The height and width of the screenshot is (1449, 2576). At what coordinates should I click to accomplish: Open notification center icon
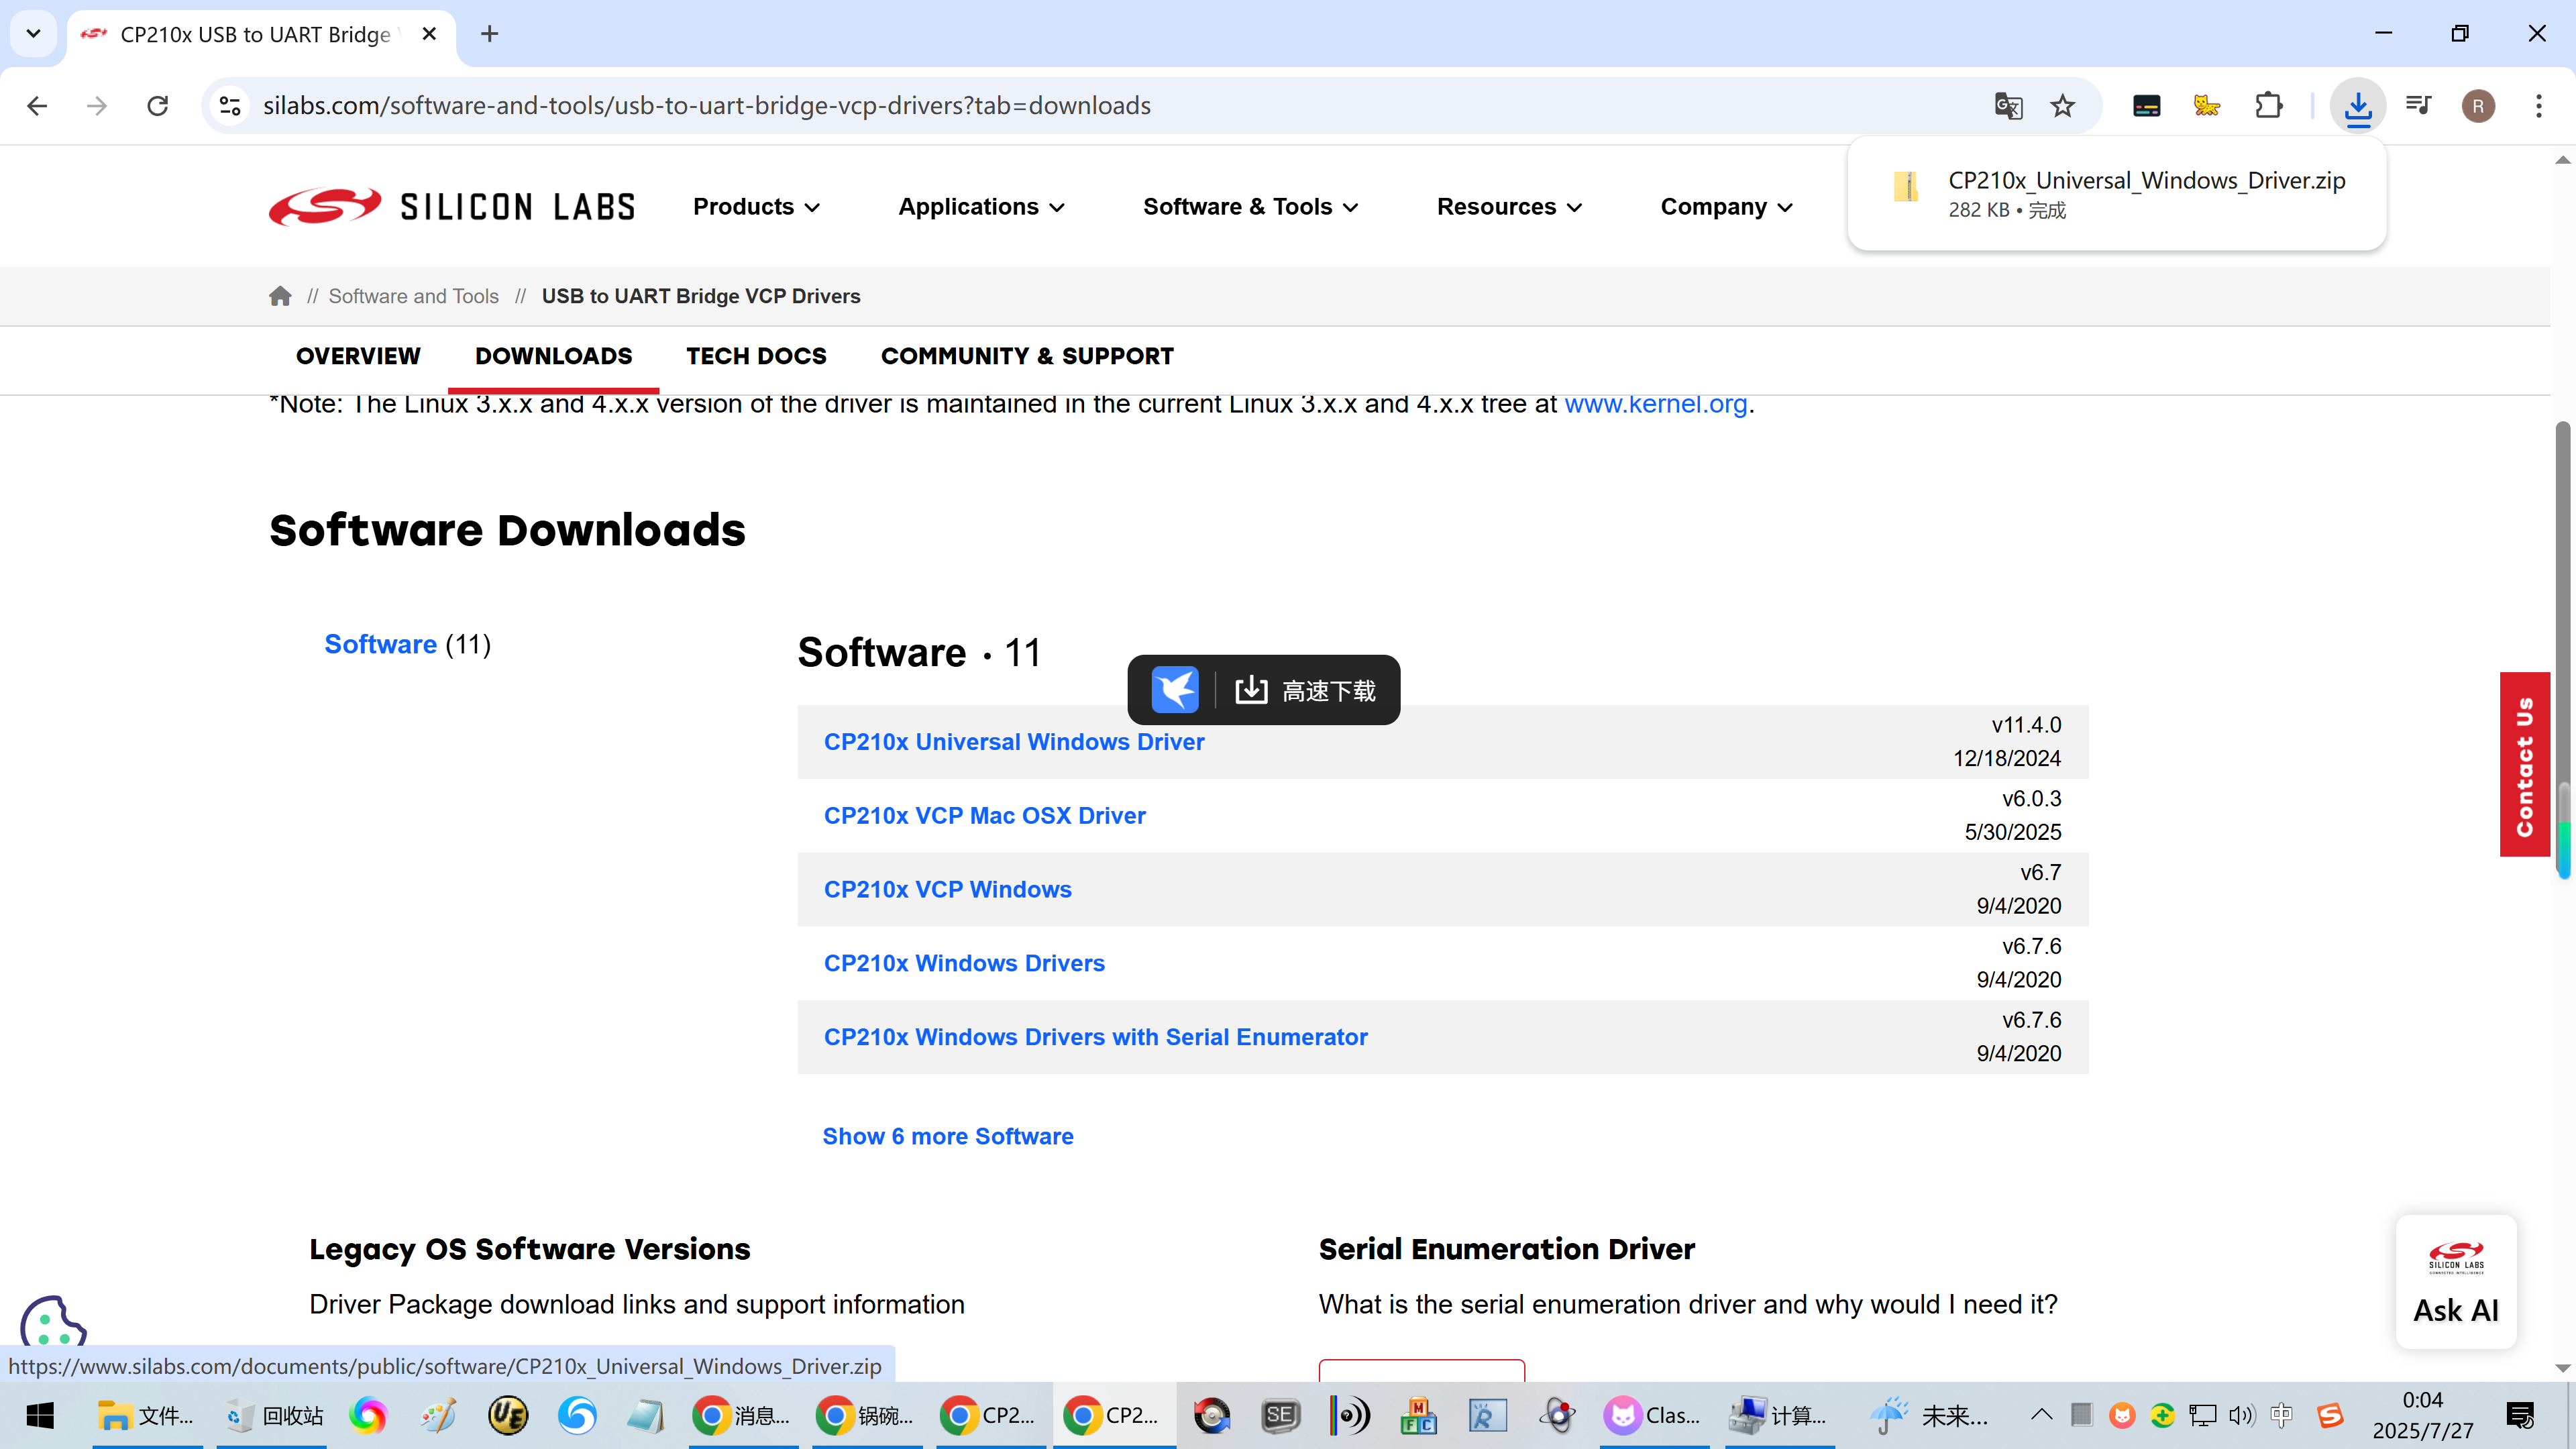tap(2519, 1416)
